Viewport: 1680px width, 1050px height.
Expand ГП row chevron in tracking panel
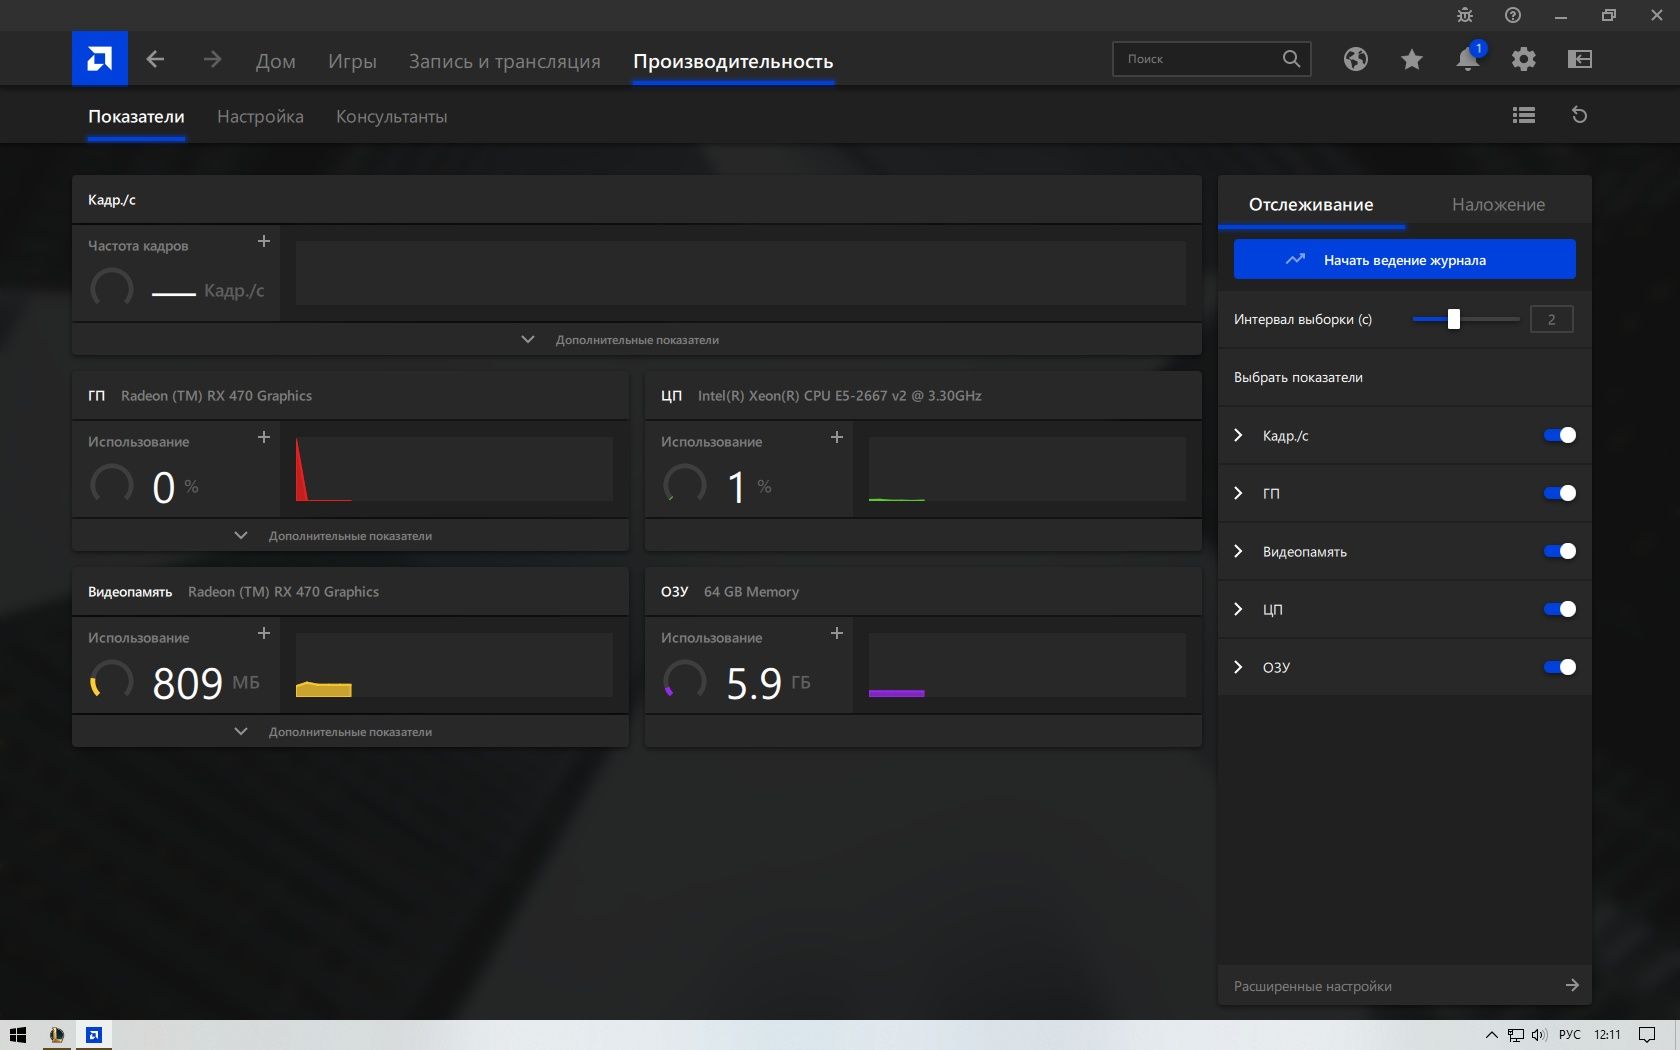coord(1238,493)
